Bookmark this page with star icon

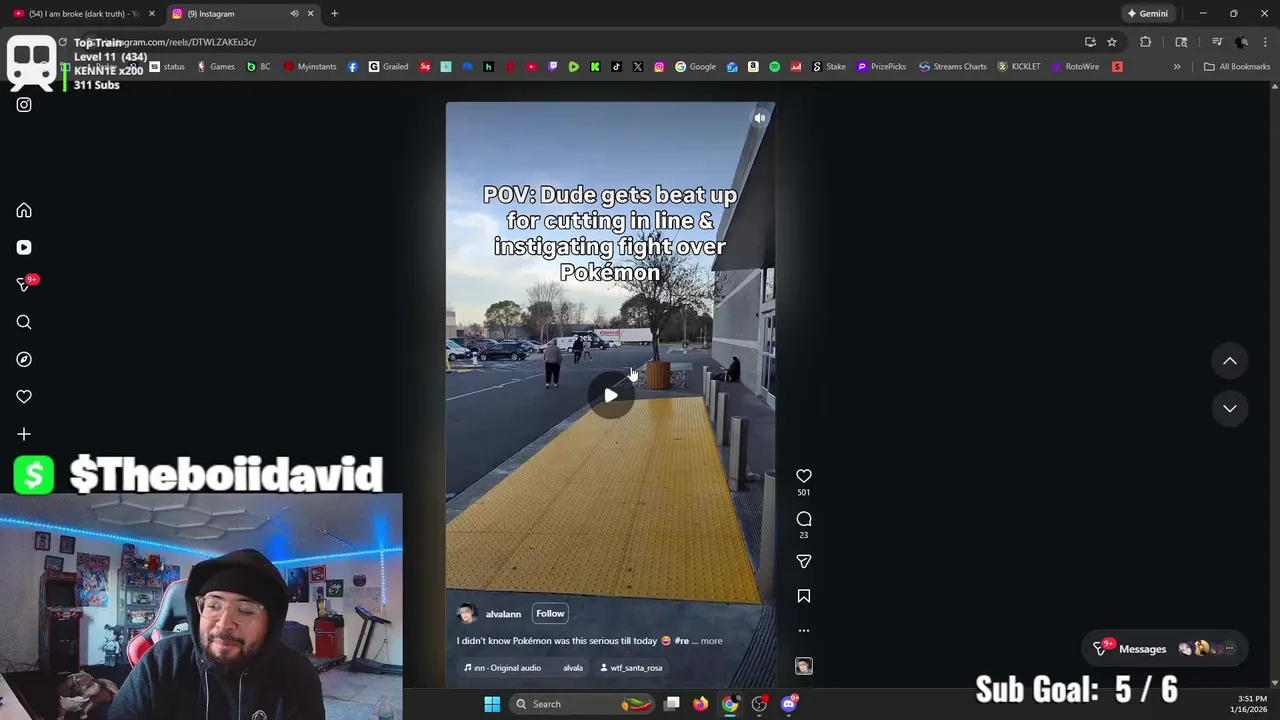[1111, 42]
